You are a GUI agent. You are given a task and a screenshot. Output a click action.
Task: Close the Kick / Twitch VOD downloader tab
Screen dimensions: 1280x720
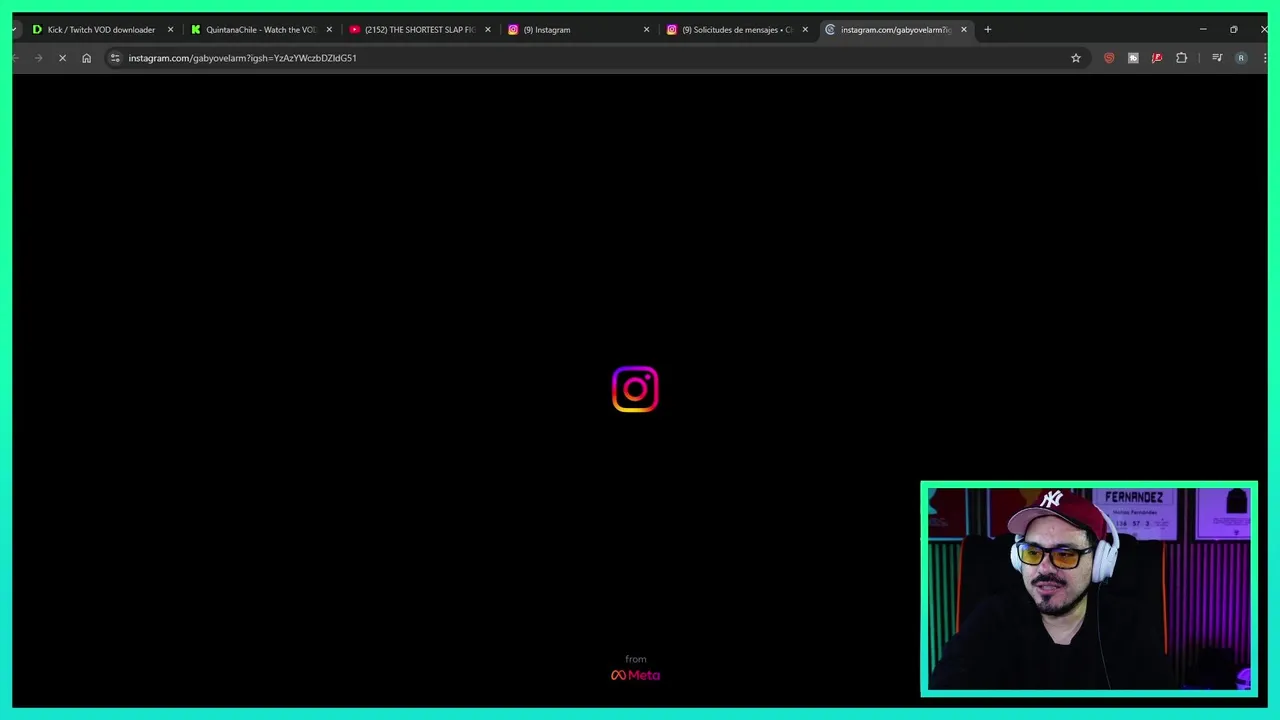(x=170, y=30)
